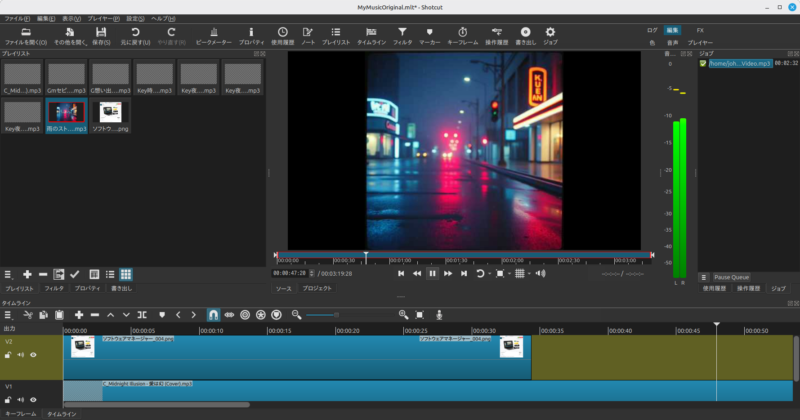
Task: Hide the V2 track with the eye icon
Action: coord(33,355)
